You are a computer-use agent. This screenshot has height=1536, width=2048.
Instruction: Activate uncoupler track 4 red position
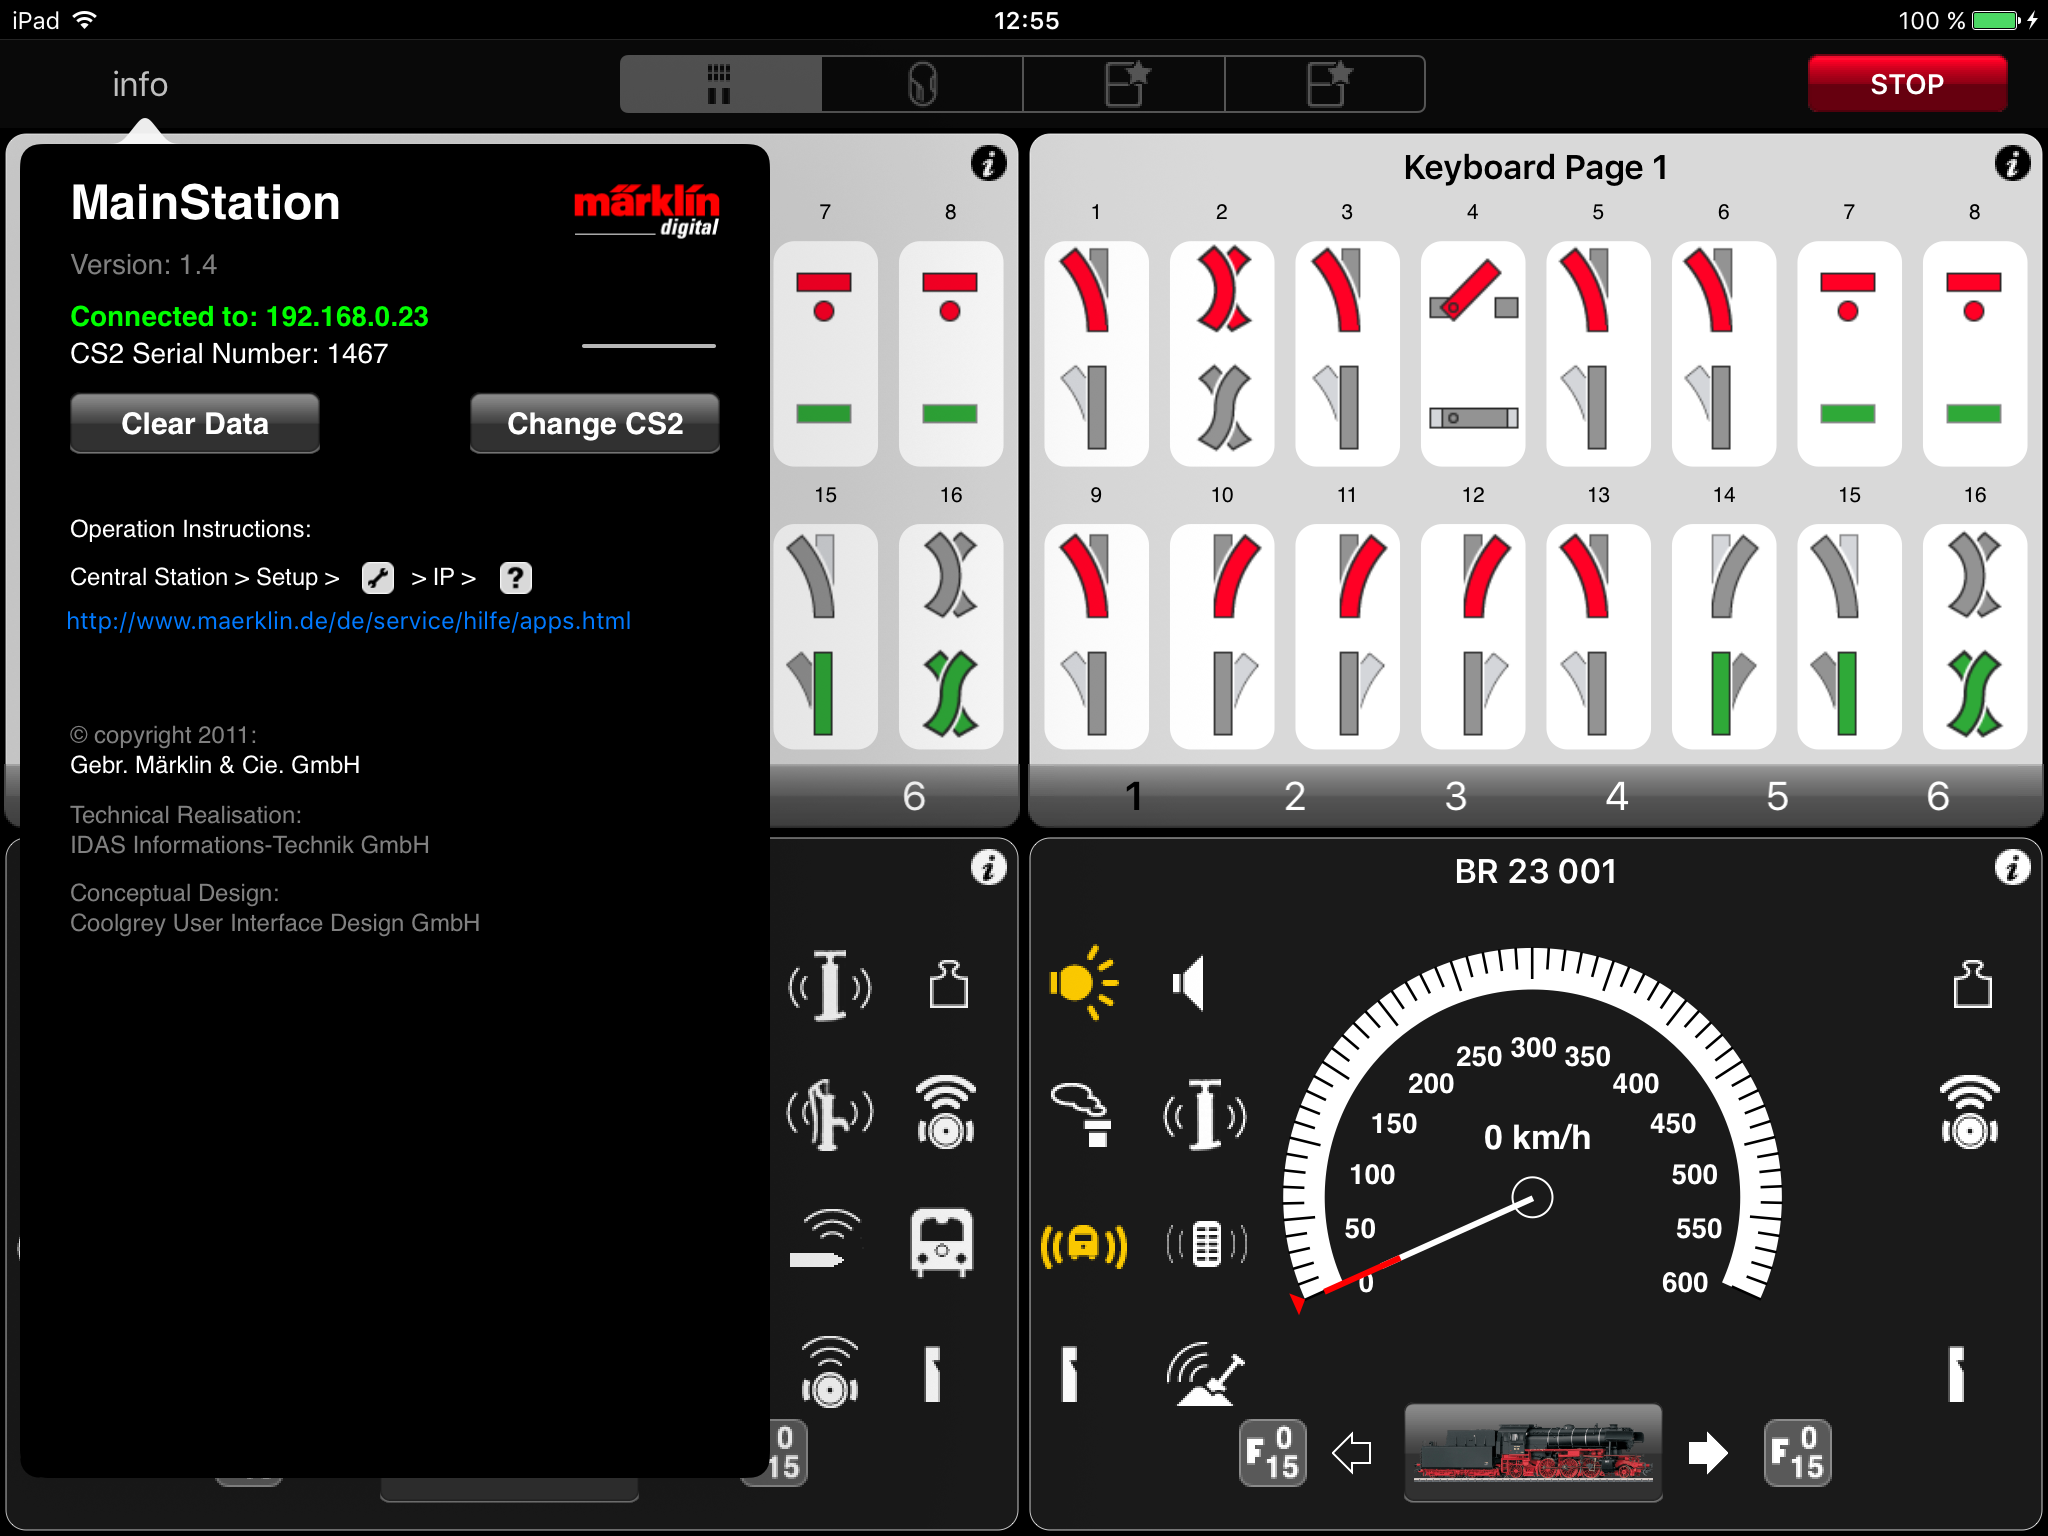[x=1472, y=291]
